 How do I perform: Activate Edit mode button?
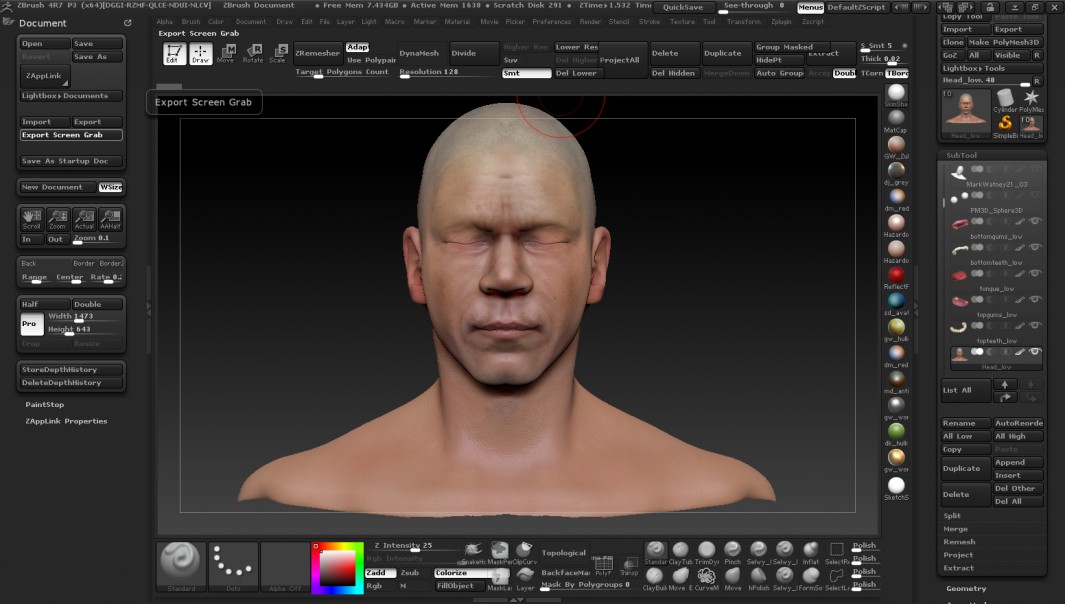pos(175,53)
